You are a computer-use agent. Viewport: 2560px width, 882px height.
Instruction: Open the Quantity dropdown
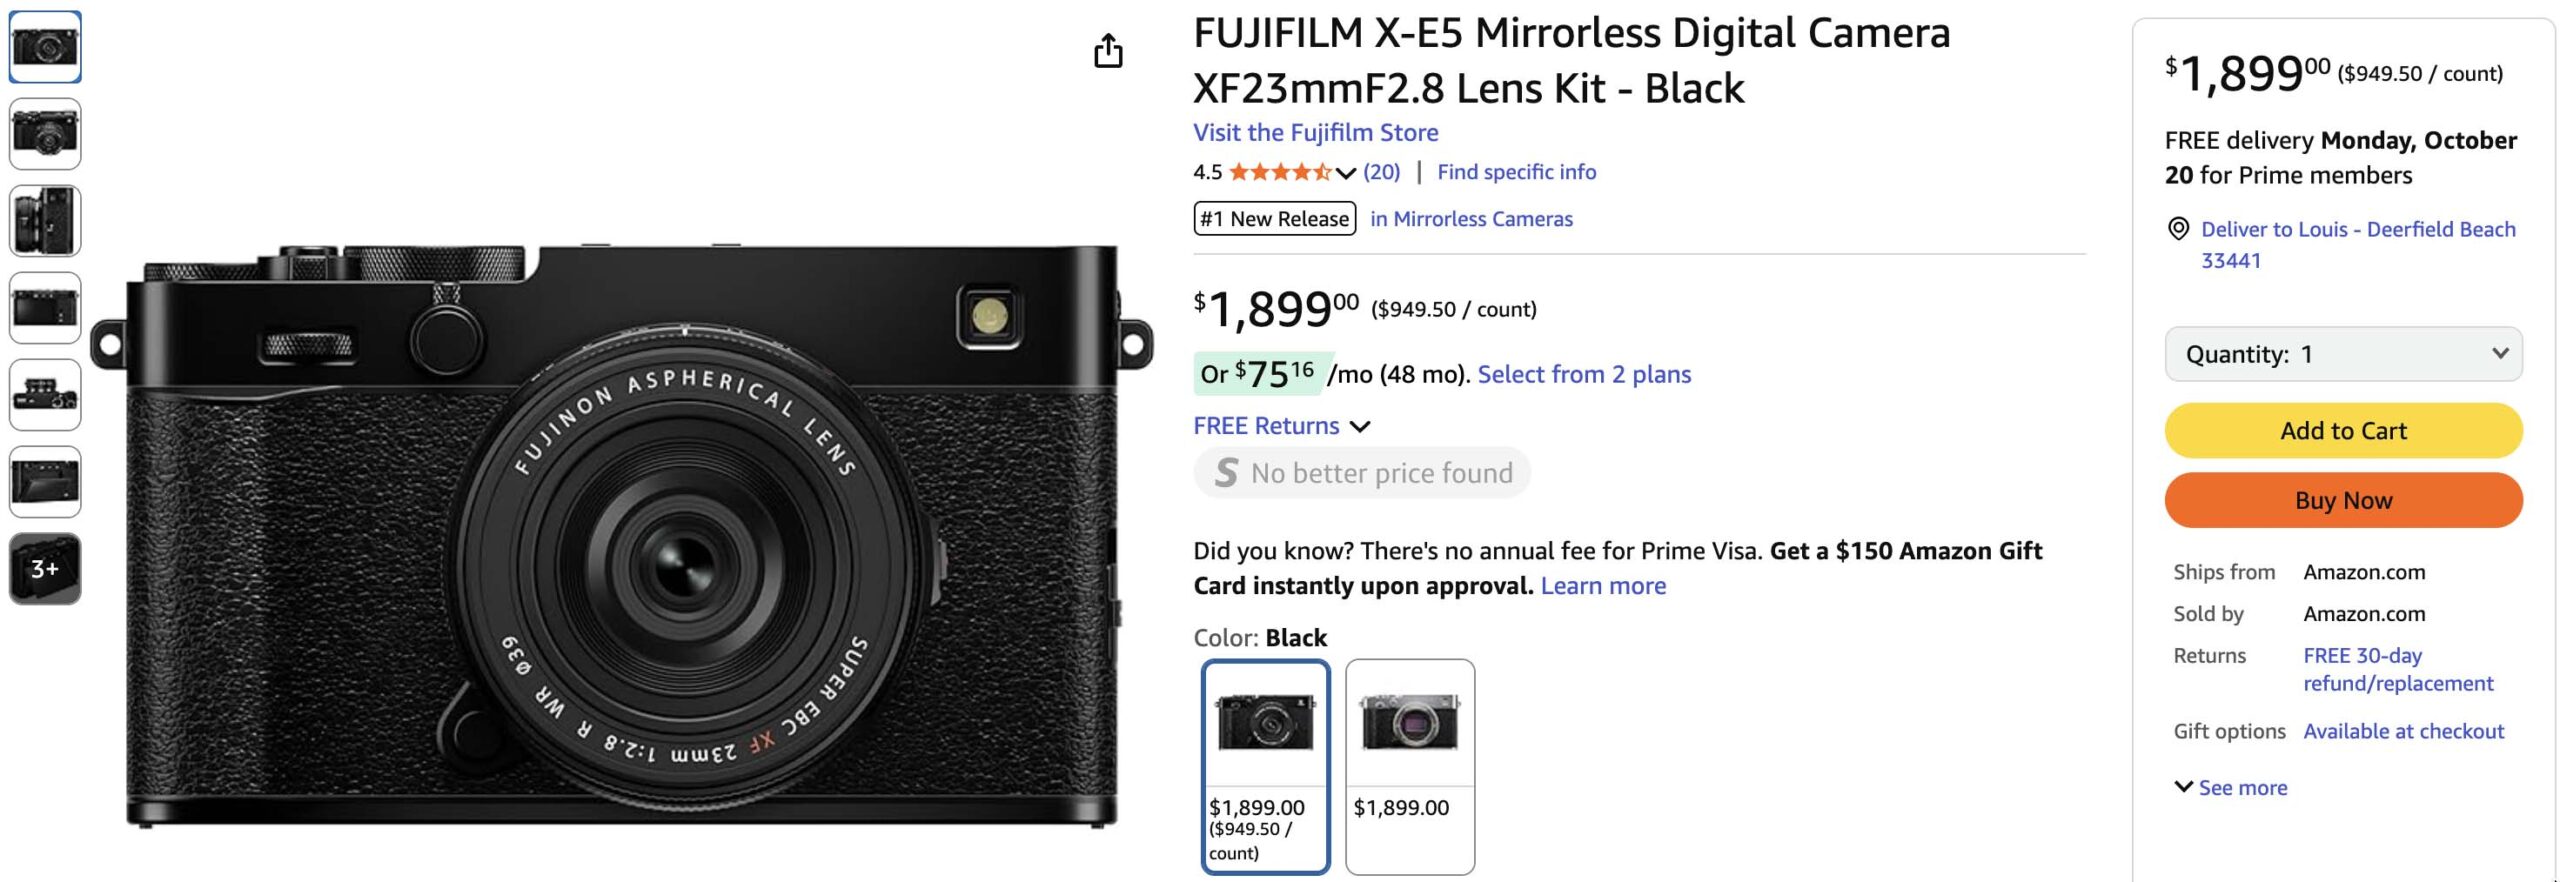point(2342,354)
